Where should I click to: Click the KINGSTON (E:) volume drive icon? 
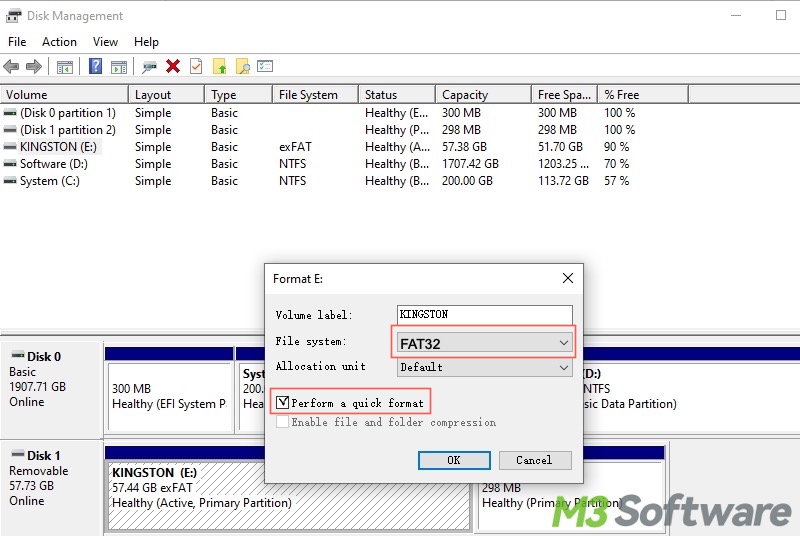(10, 147)
